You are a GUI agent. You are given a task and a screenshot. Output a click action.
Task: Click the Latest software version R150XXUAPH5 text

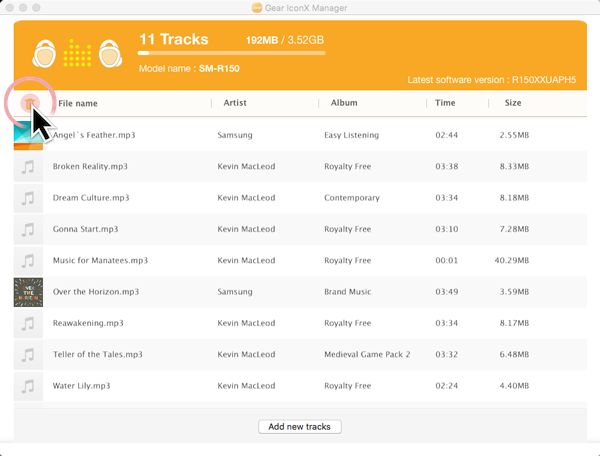coord(492,80)
